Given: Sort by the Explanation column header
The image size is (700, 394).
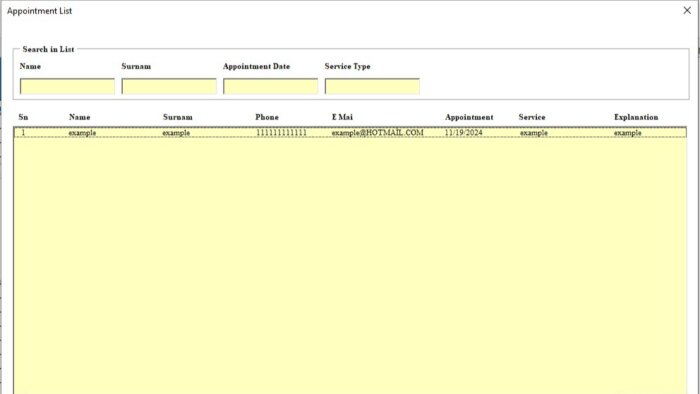Looking at the screenshot, I should coord(636,117).
